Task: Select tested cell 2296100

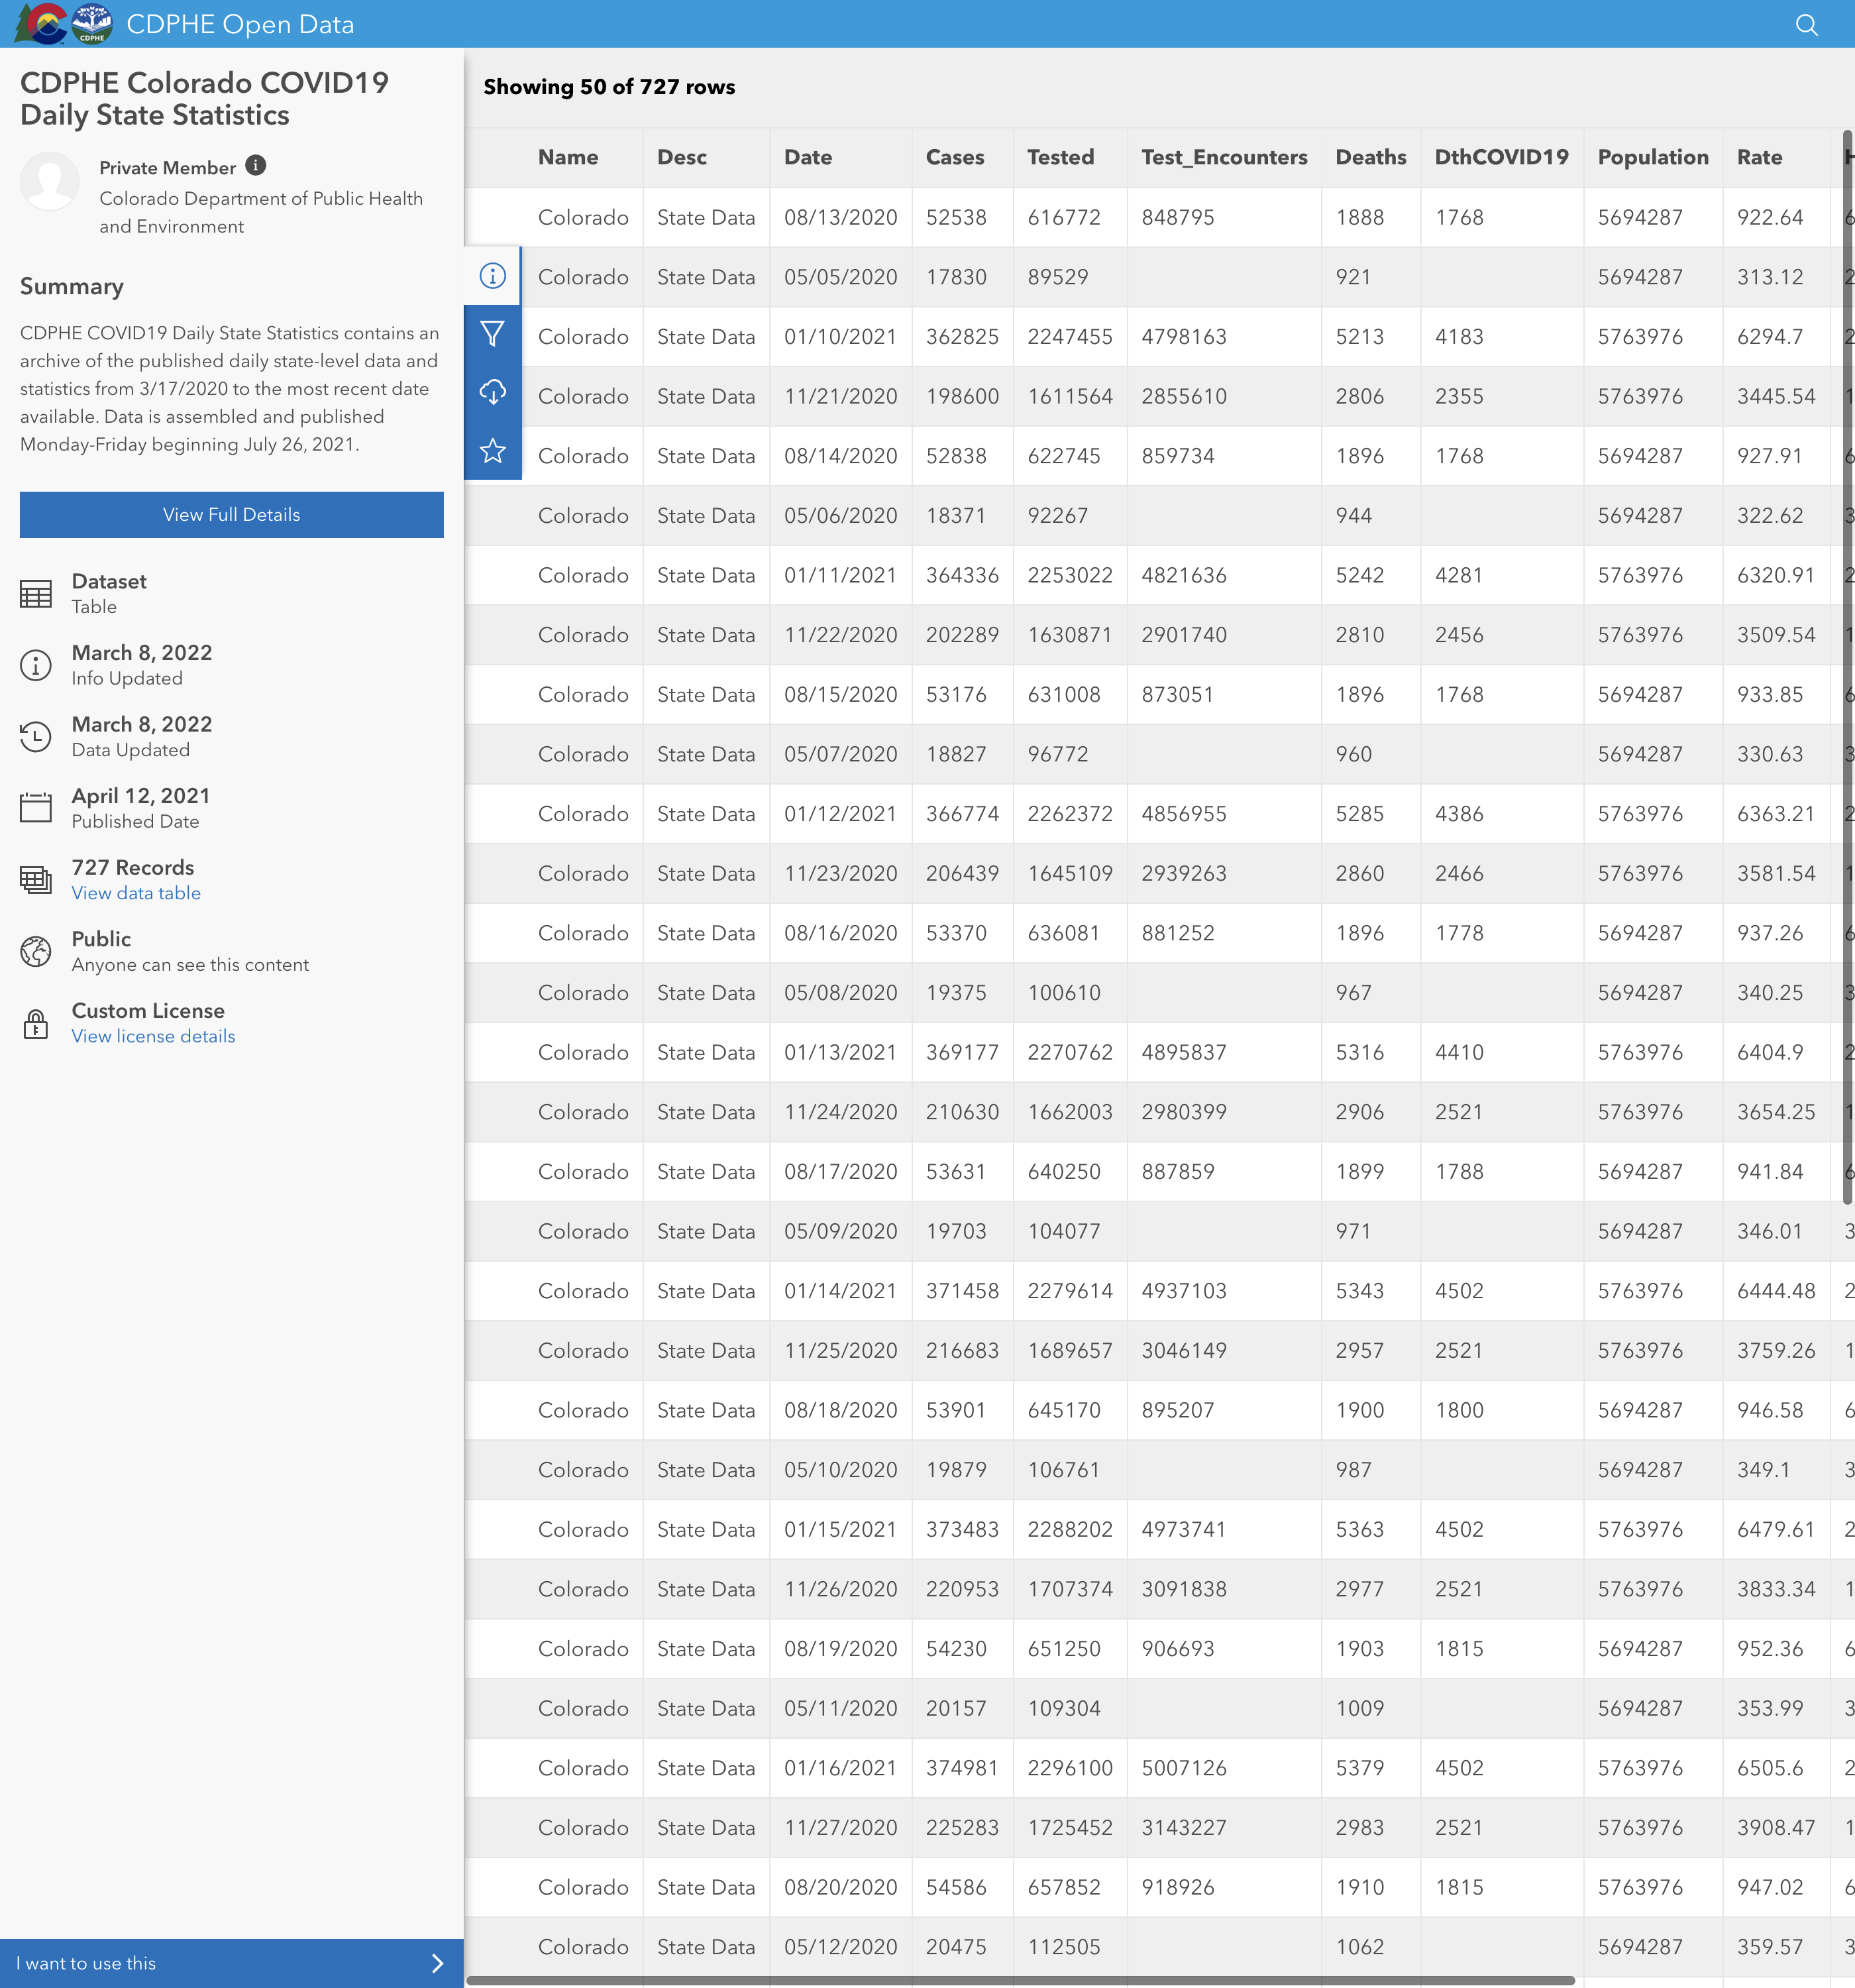Action: 1070,1768
